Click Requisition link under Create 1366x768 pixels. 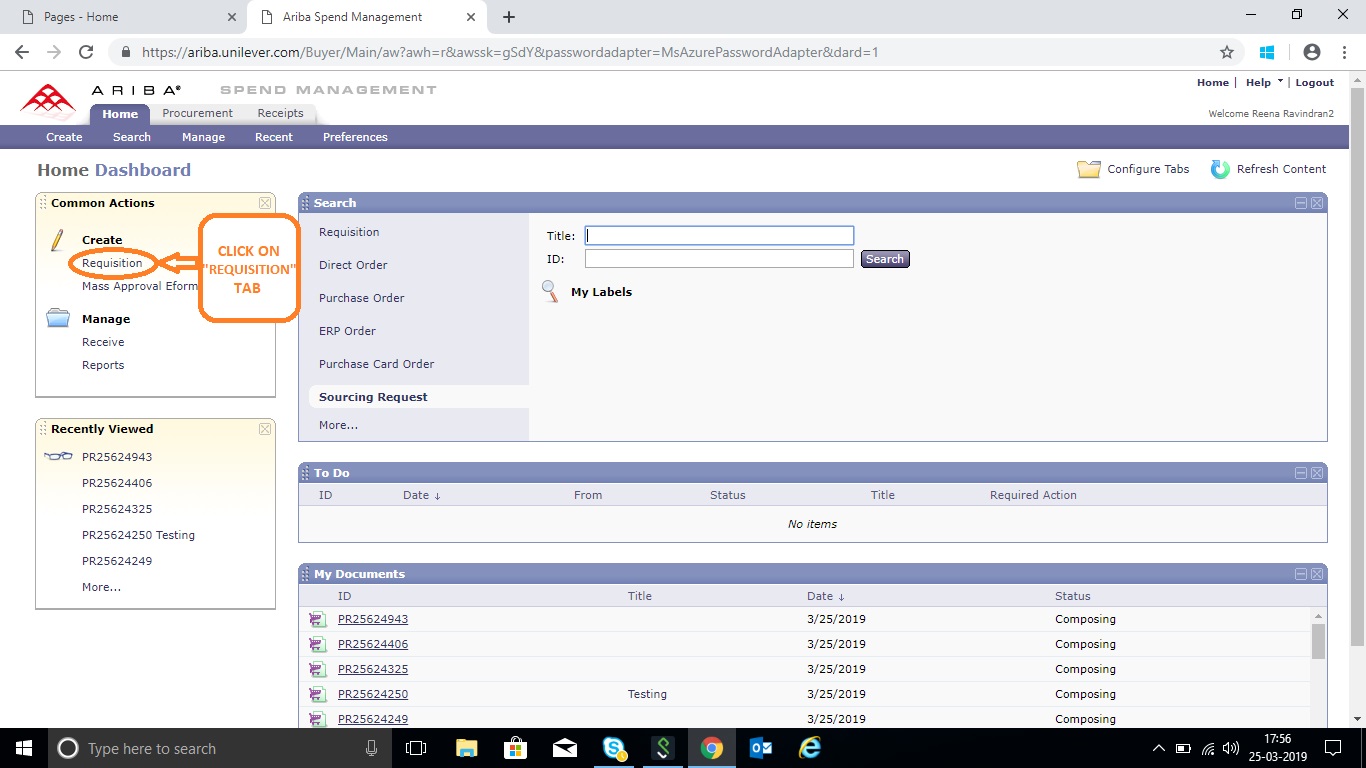pyautogui.click(x=112, y=263)
